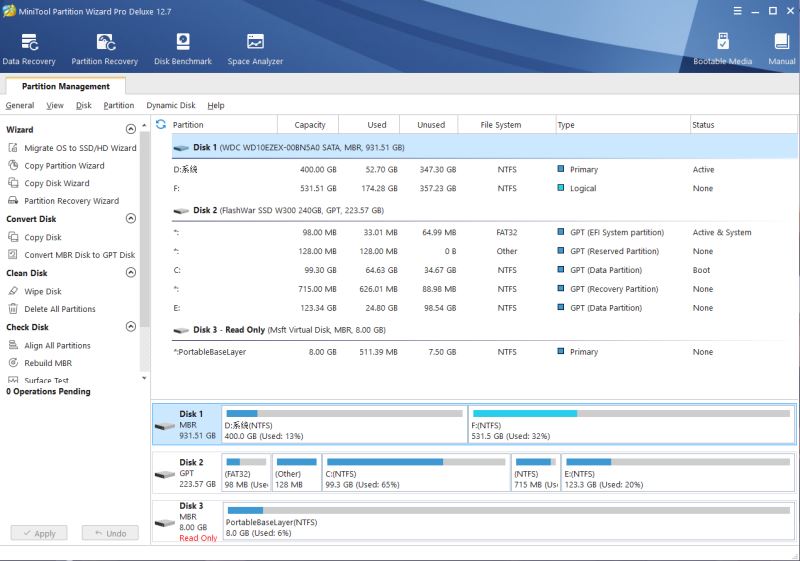Select the F: 531.51 GB partition row
The width and height of the screenshot is (800, 561).
[x=484, y=189]
